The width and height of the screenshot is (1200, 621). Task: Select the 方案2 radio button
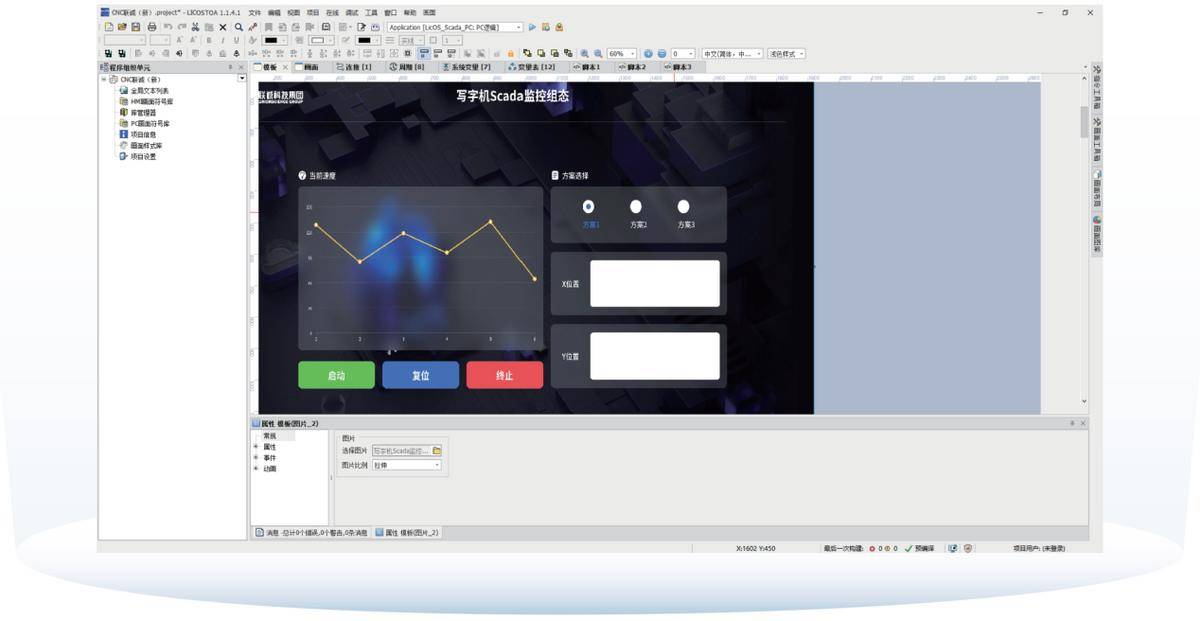(x=636, y=207)
